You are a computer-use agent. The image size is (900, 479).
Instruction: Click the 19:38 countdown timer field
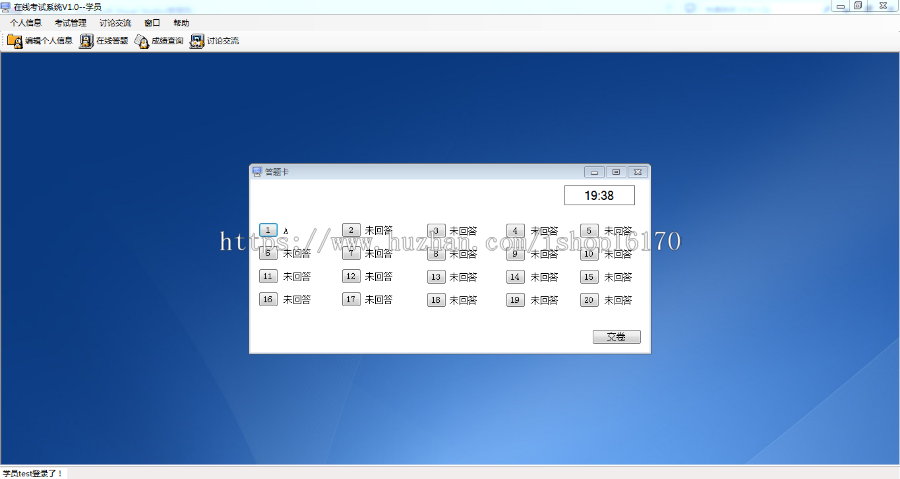pos(599,195)
